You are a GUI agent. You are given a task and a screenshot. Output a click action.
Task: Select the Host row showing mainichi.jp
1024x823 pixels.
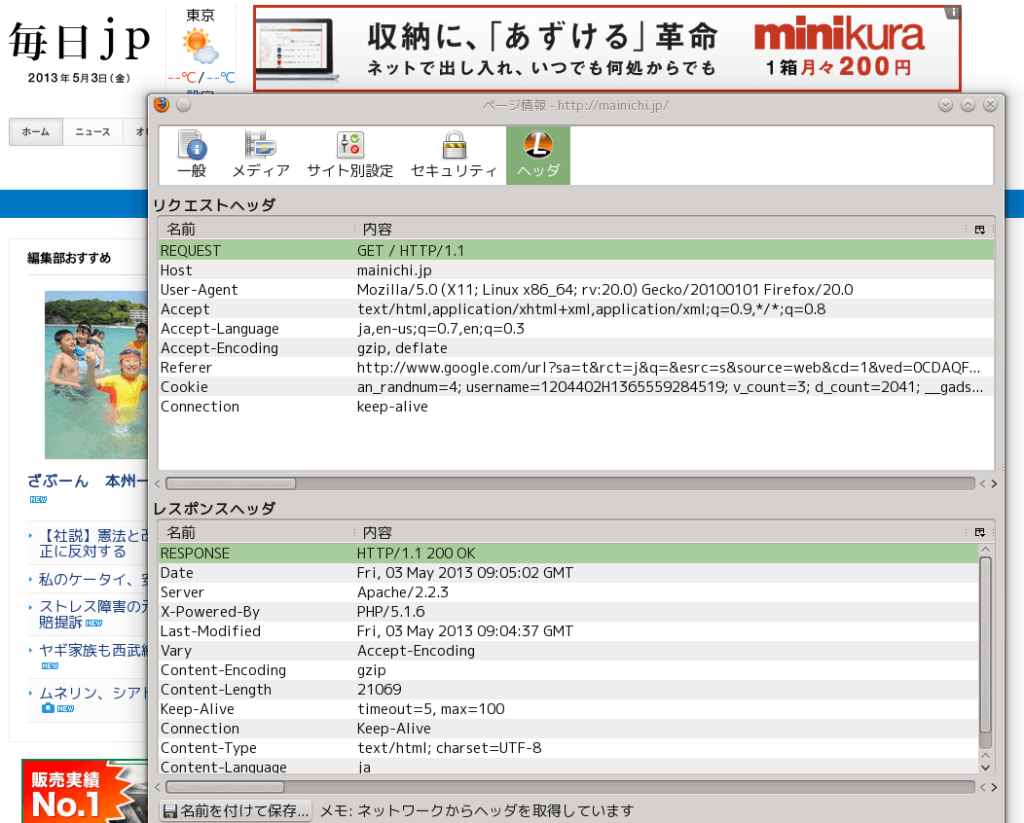coord(576,270)
